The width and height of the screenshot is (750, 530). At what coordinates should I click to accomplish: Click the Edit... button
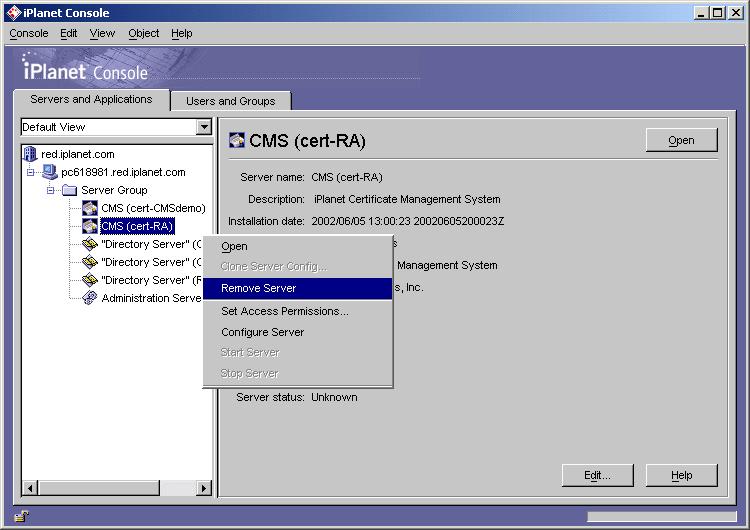[597, 475]
